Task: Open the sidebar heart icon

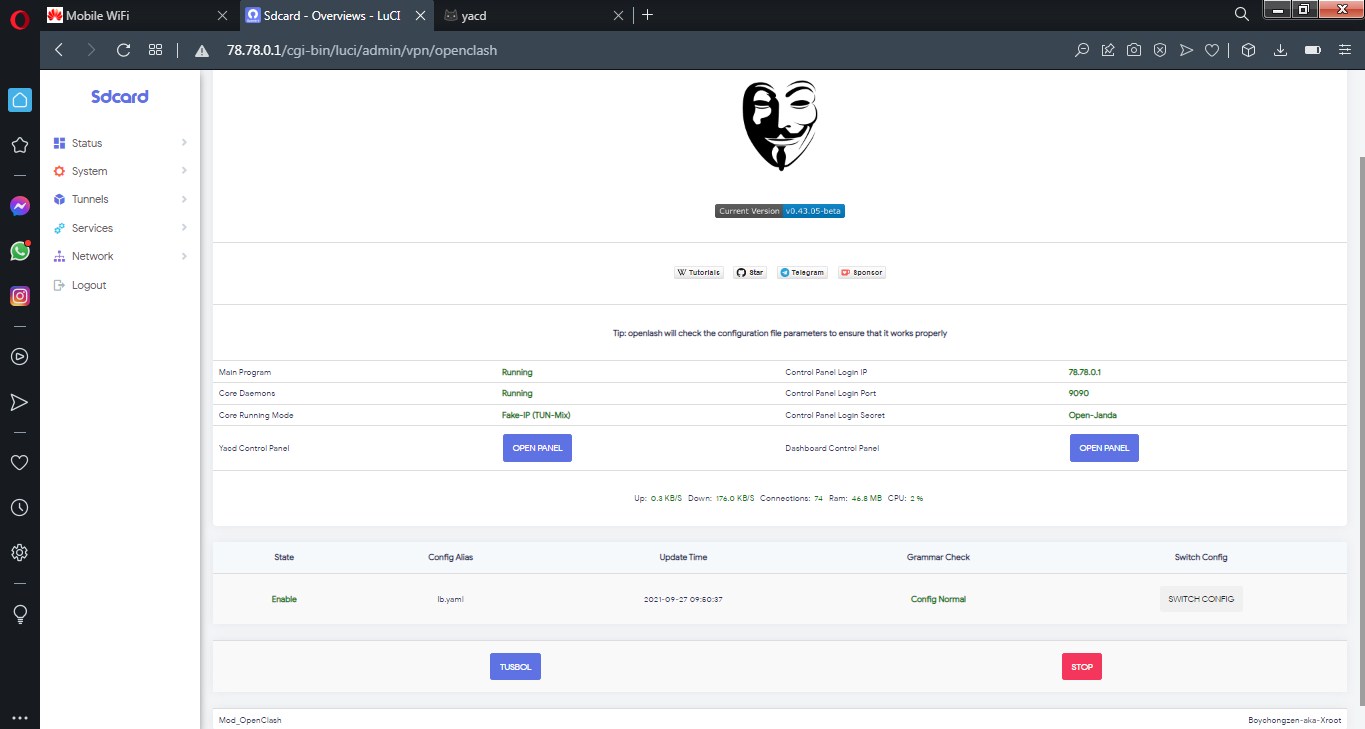Action: [x=19, y=462]
